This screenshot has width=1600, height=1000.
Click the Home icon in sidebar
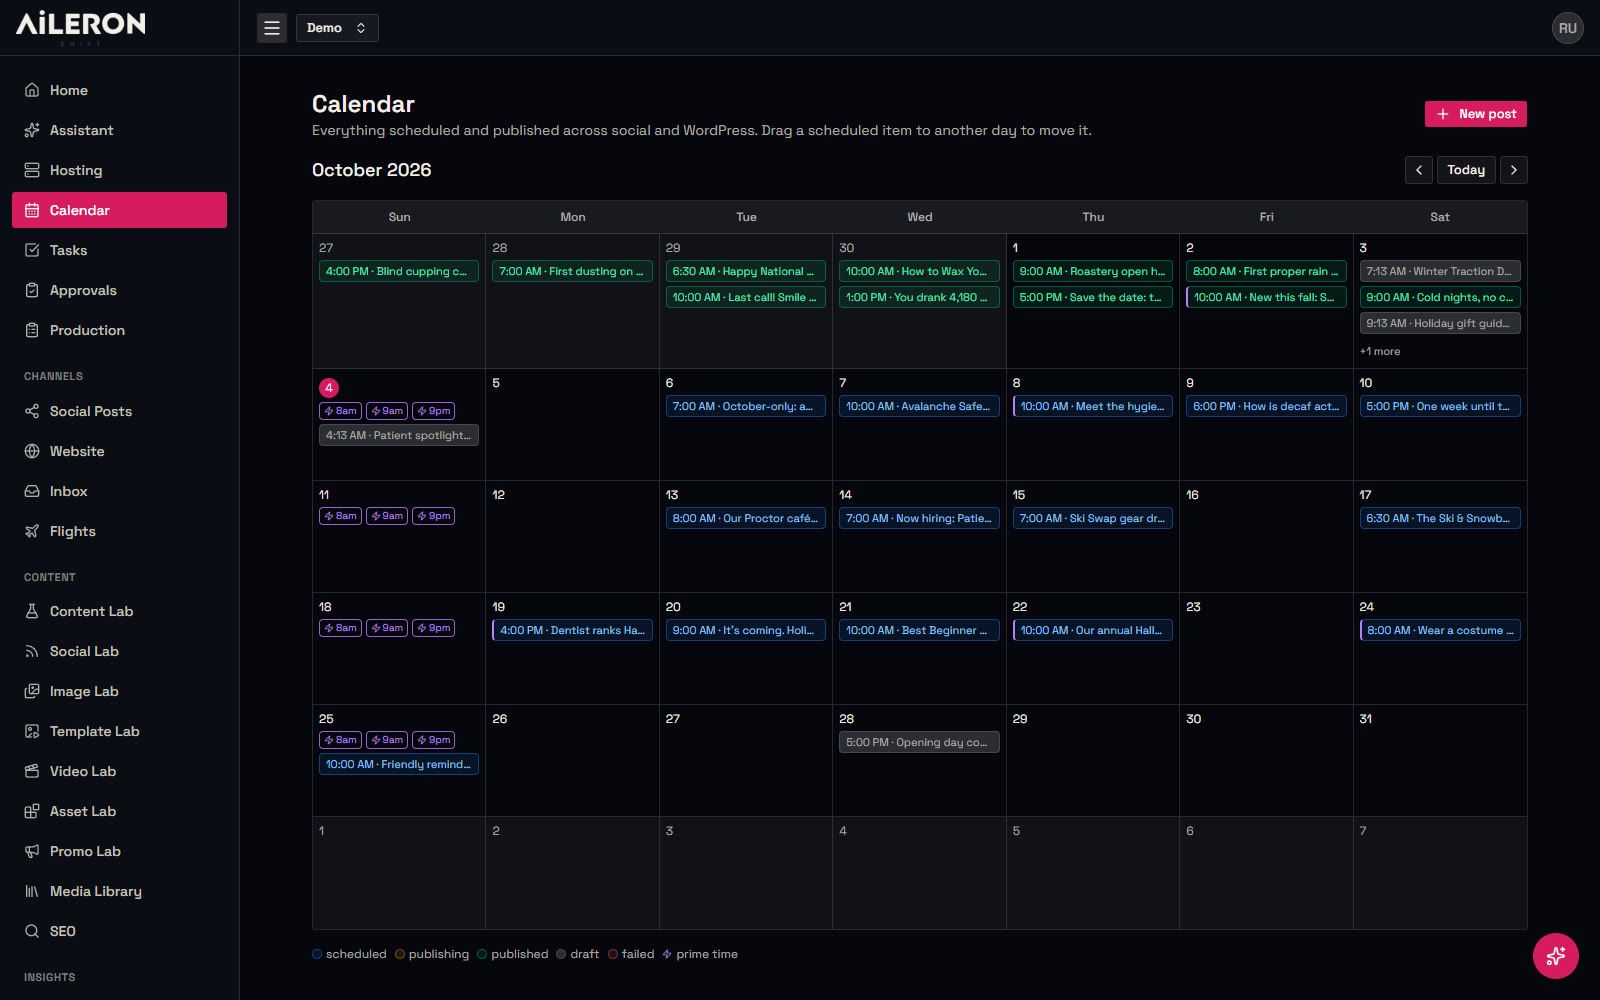point(32,90)
